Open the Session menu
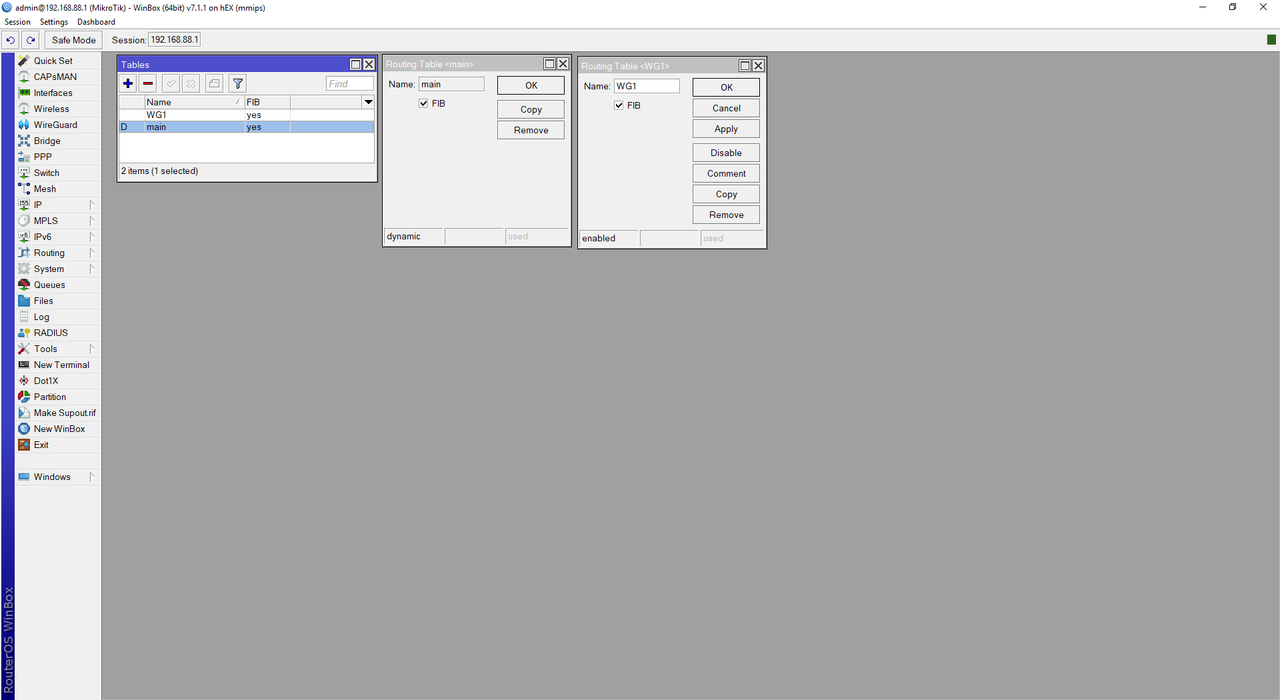This screenshot has height=700, width=1280. (18, 22)
